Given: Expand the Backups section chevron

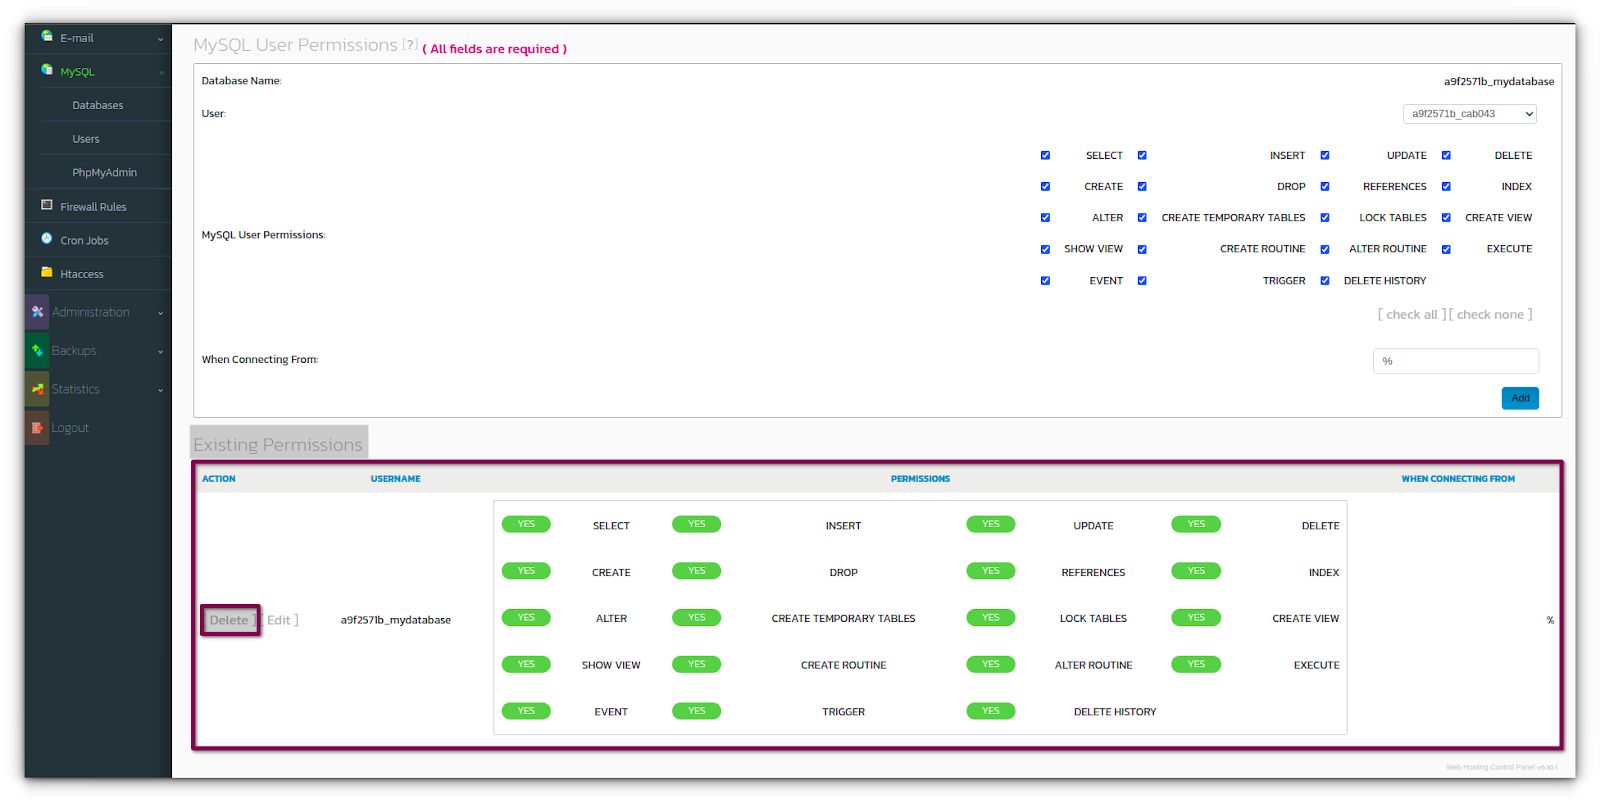Looking at the screenshot, I should pos(160,351).
